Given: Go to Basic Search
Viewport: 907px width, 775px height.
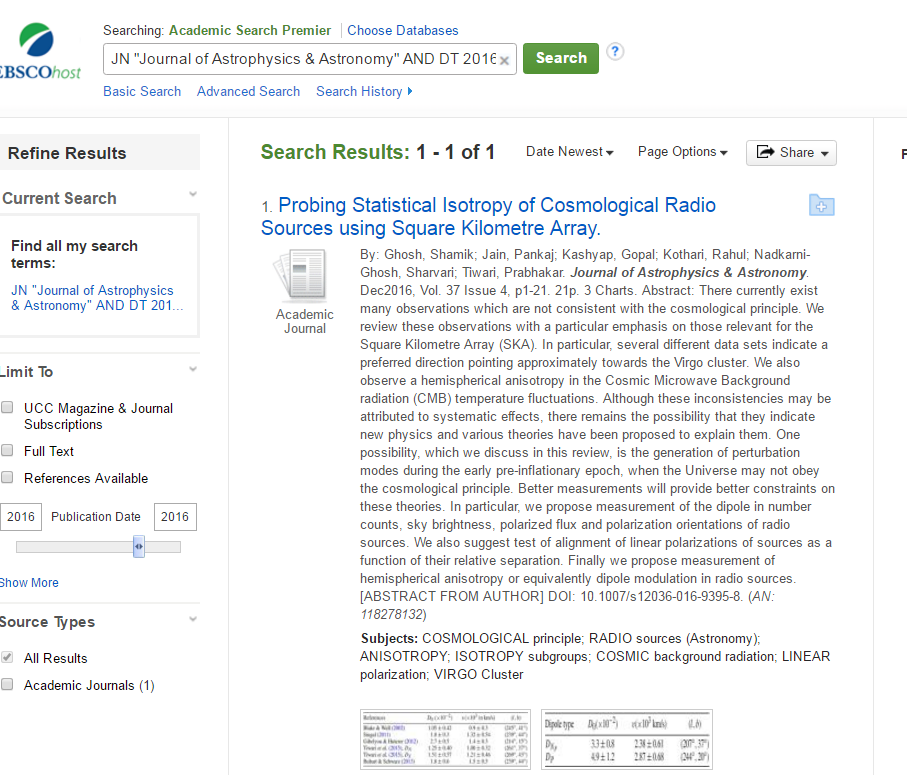Looking at the screenshot, I should coord(142,91).
